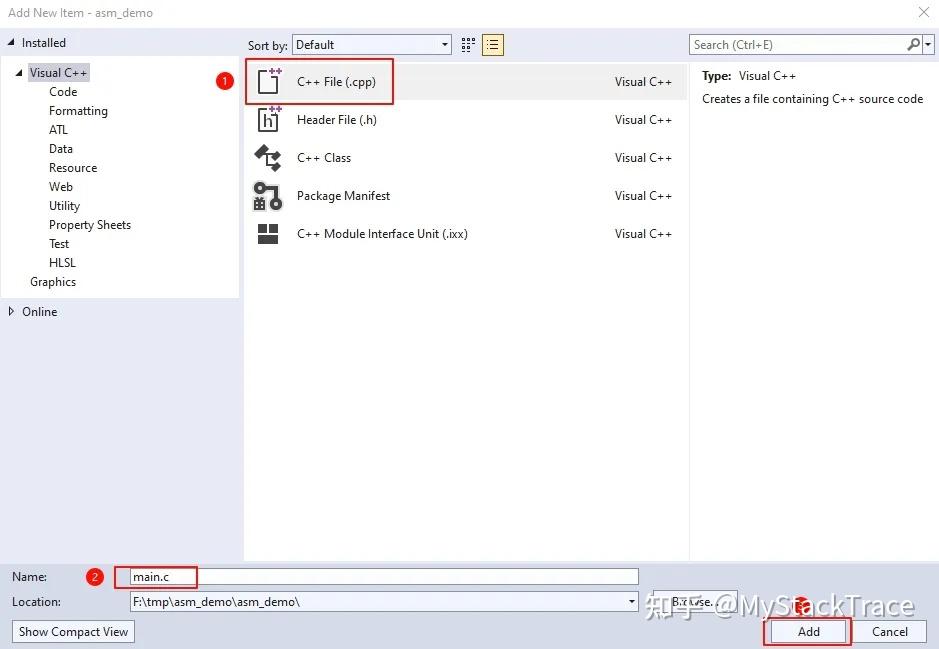Select the Header File (.h) icon
This screenshot has width=939, height=649.
pos(268,119)
